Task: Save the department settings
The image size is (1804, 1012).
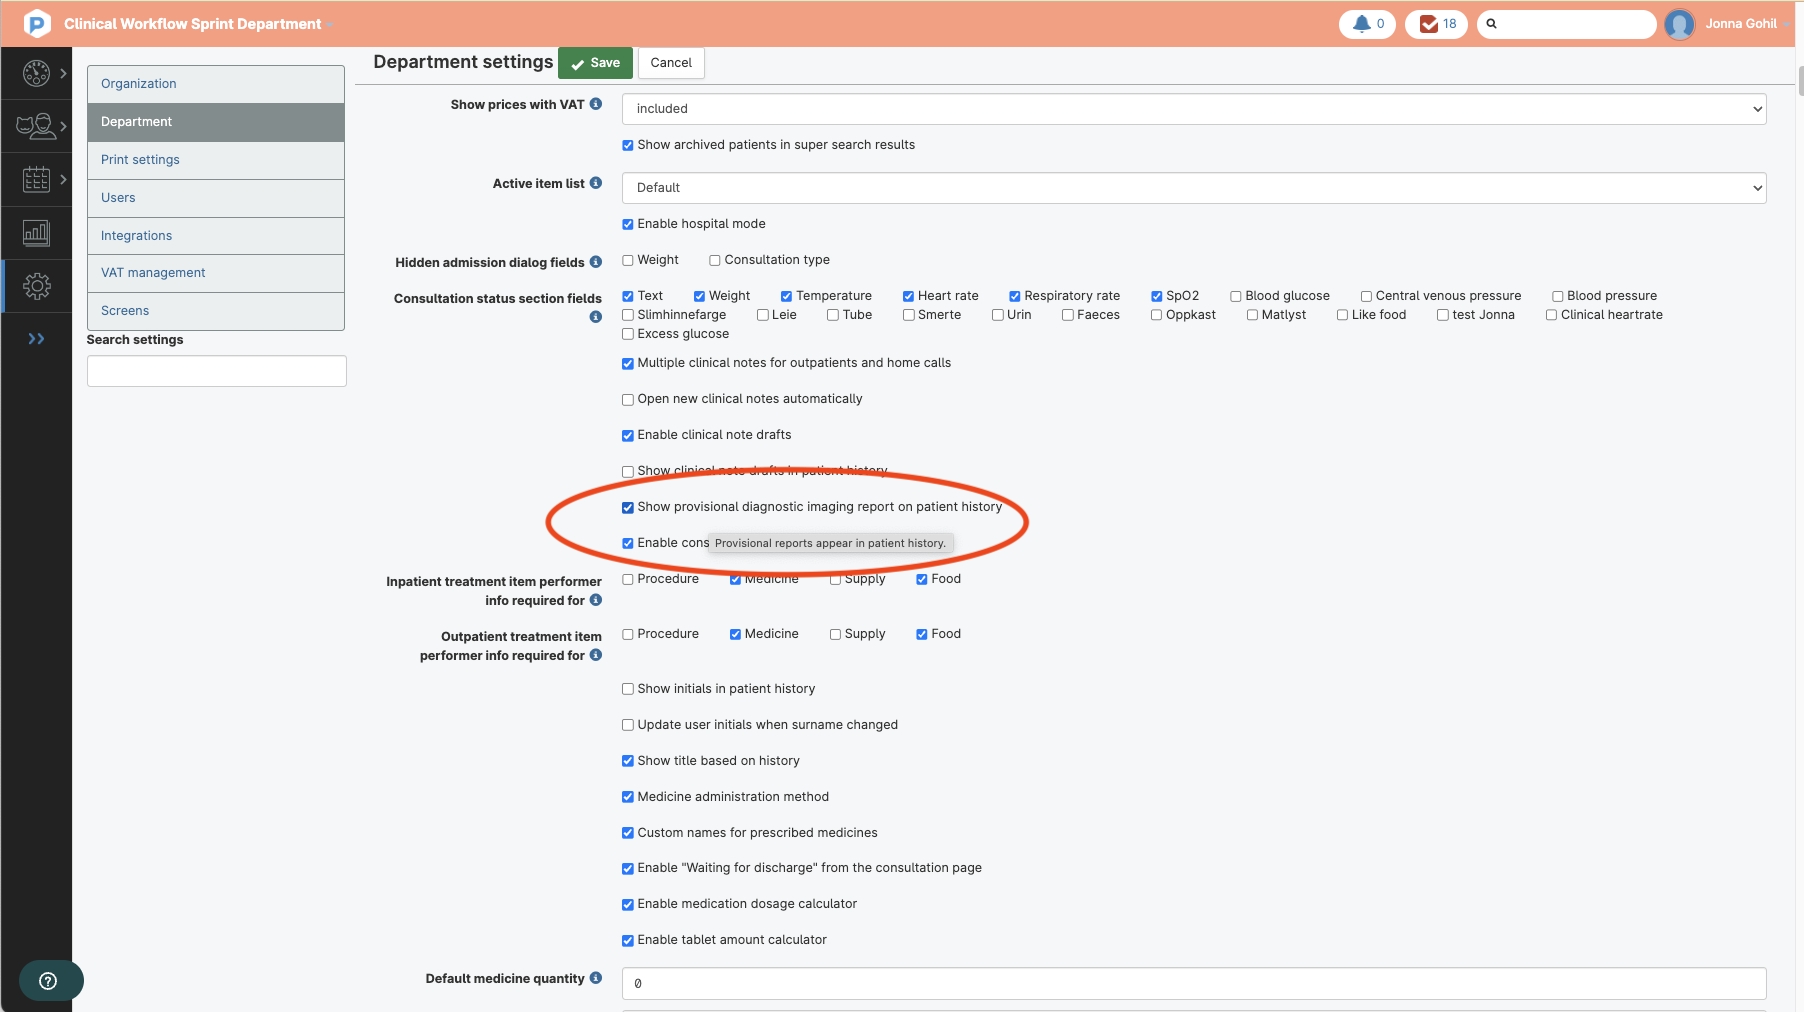Action: [x=595, y=62]
